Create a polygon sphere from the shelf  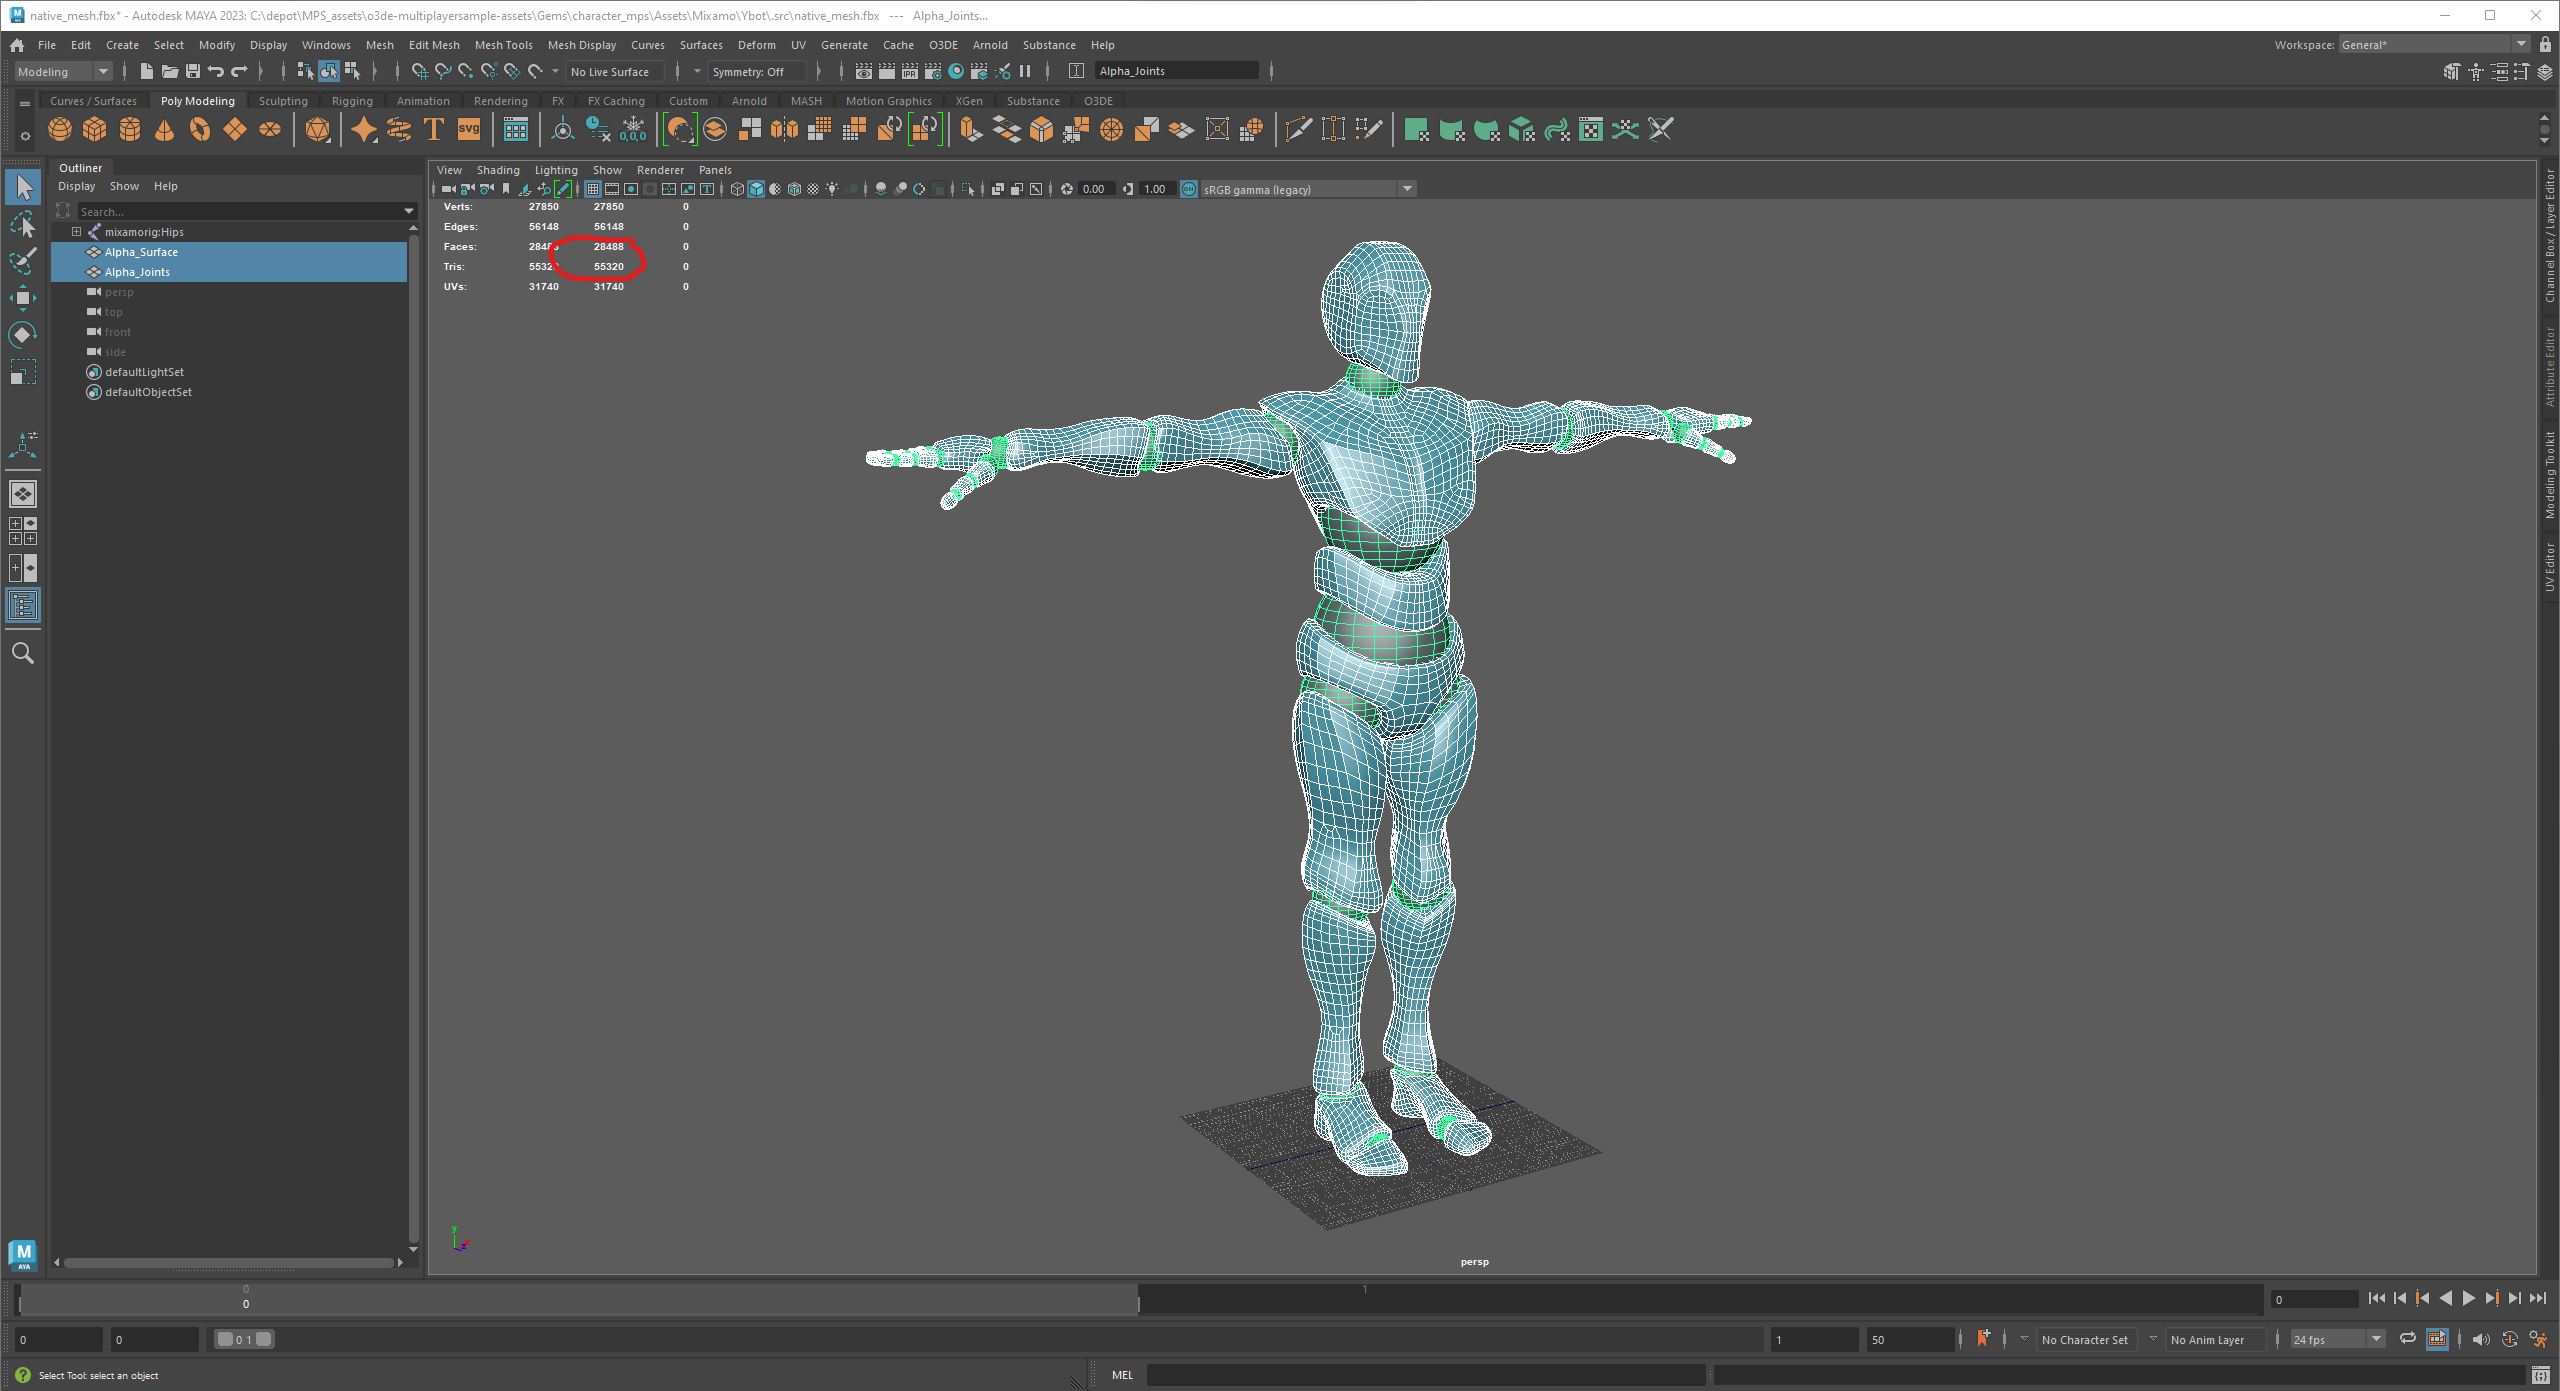point(60,130)
